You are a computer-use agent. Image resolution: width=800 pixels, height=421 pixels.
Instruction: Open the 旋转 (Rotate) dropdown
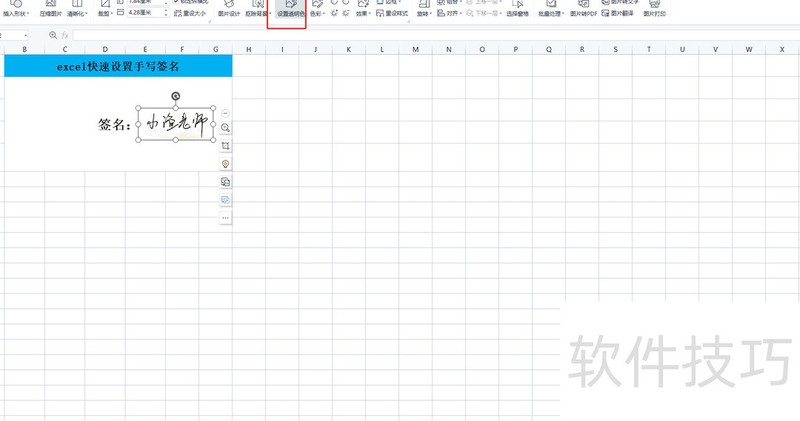coord(424,8)
